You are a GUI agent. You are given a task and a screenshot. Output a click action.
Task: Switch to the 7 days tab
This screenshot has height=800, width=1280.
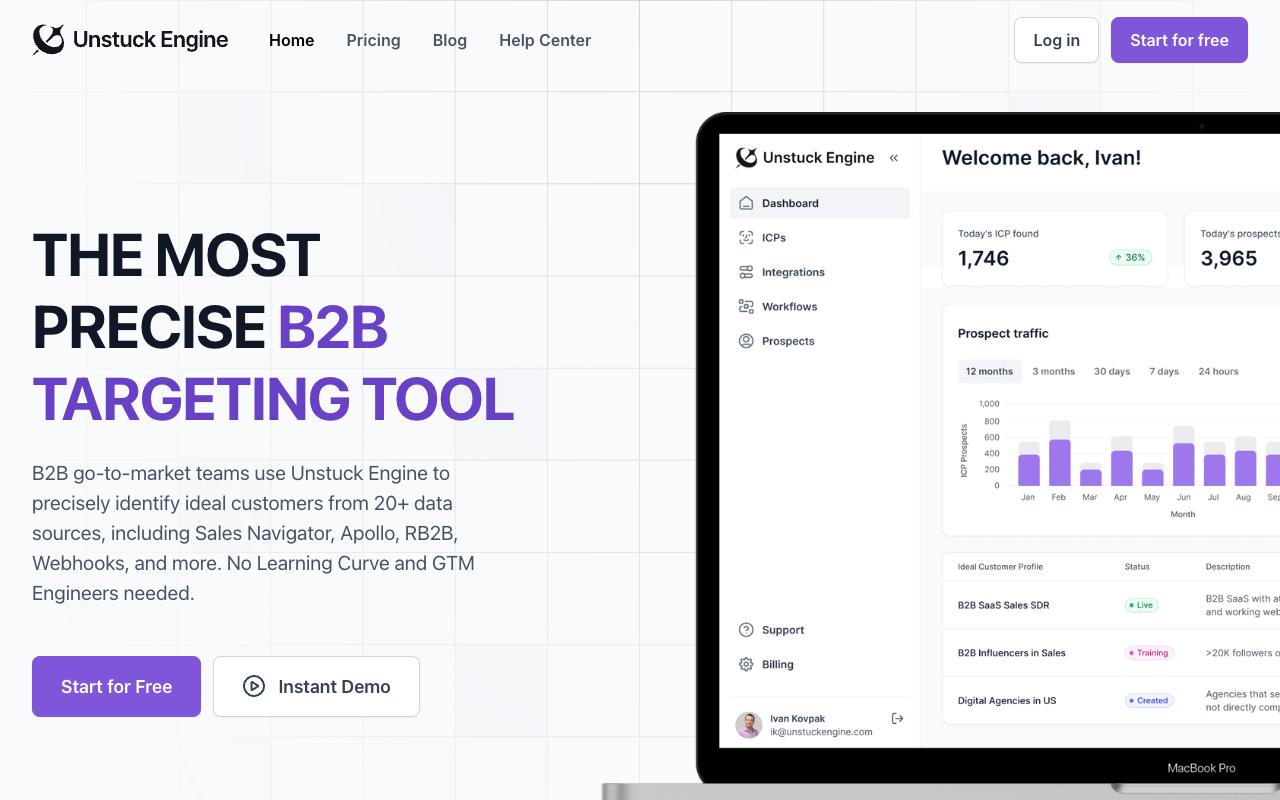[x=1164, y=371]
